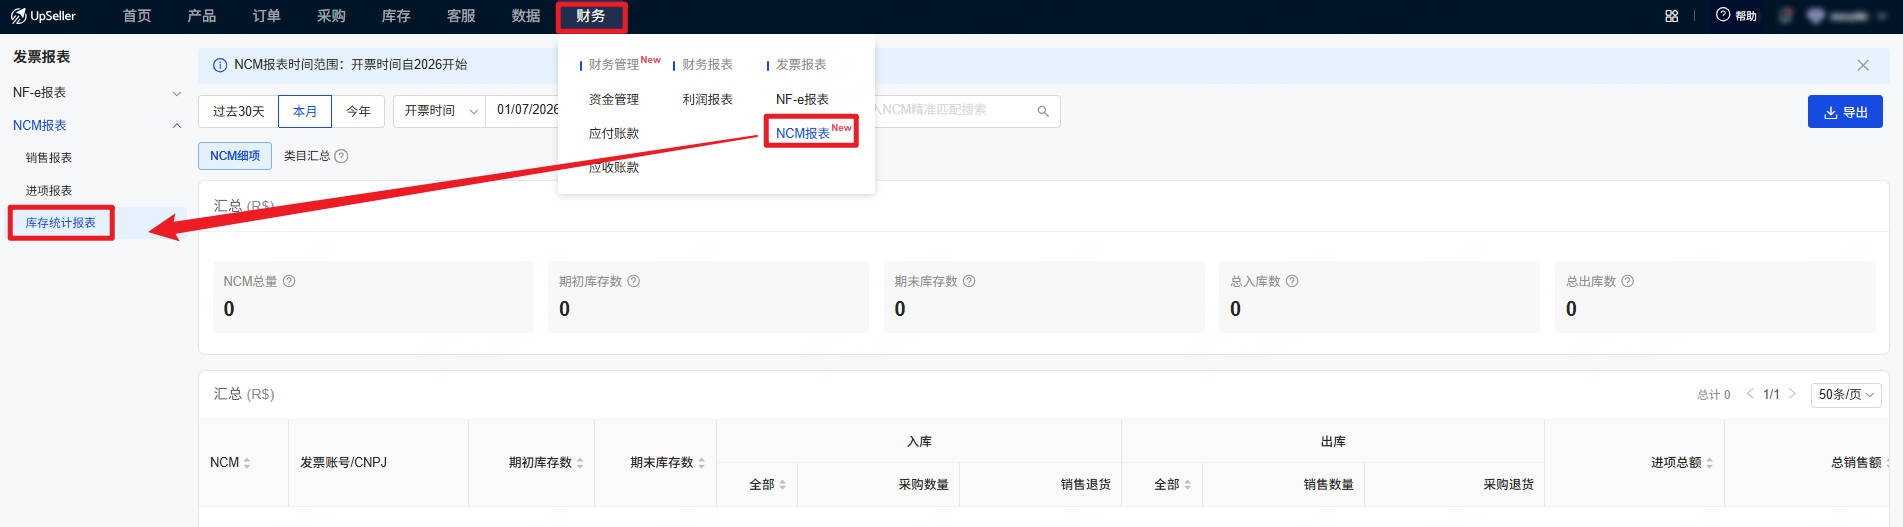Collapse NCM报表 sidebar section
Image resolution: width=1903 pixels, height=527 pixels.
pos(177,126)
